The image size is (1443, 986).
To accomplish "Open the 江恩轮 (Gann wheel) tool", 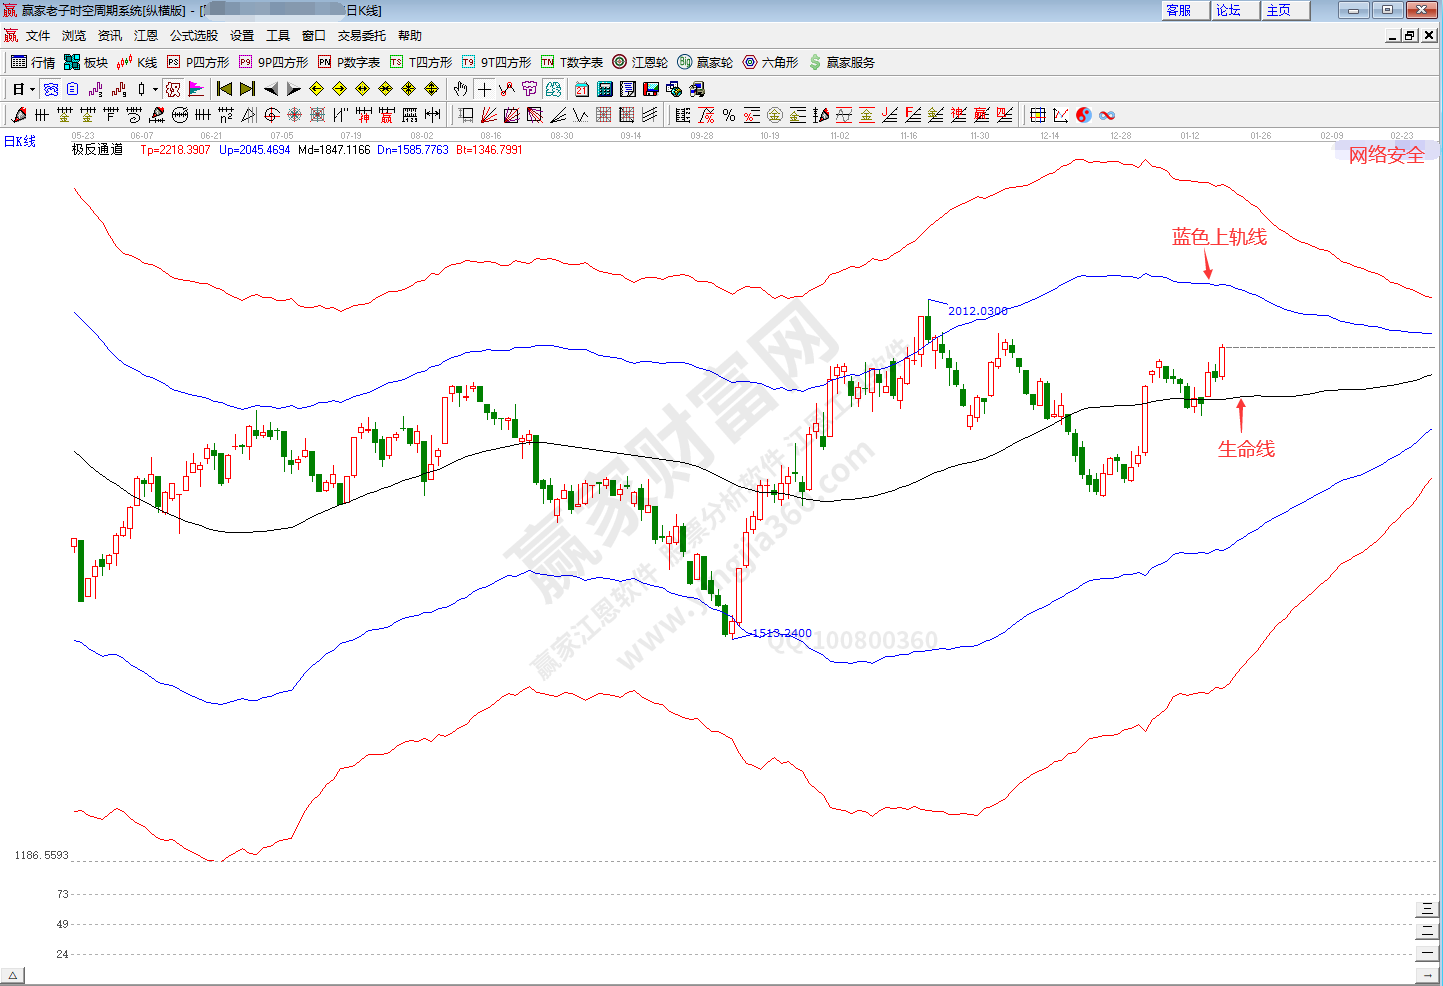I will tap(640, 62).
